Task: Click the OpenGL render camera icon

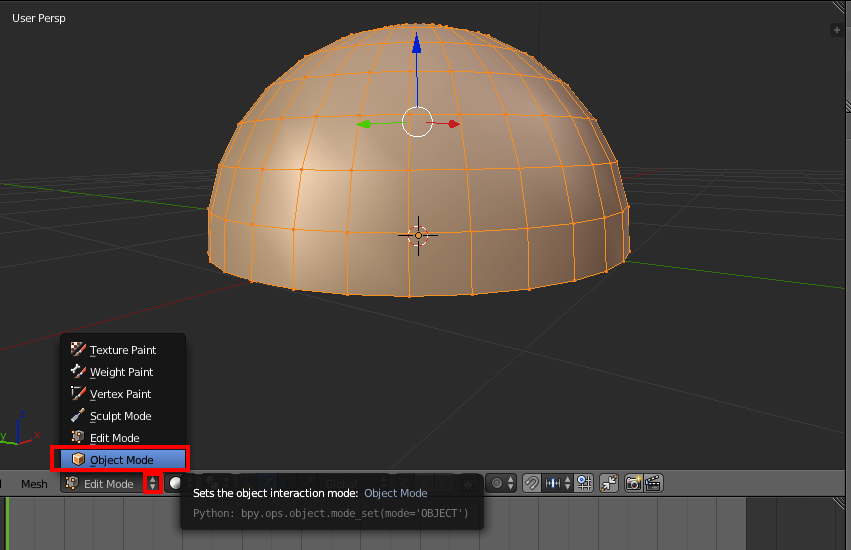Action: 633,483
